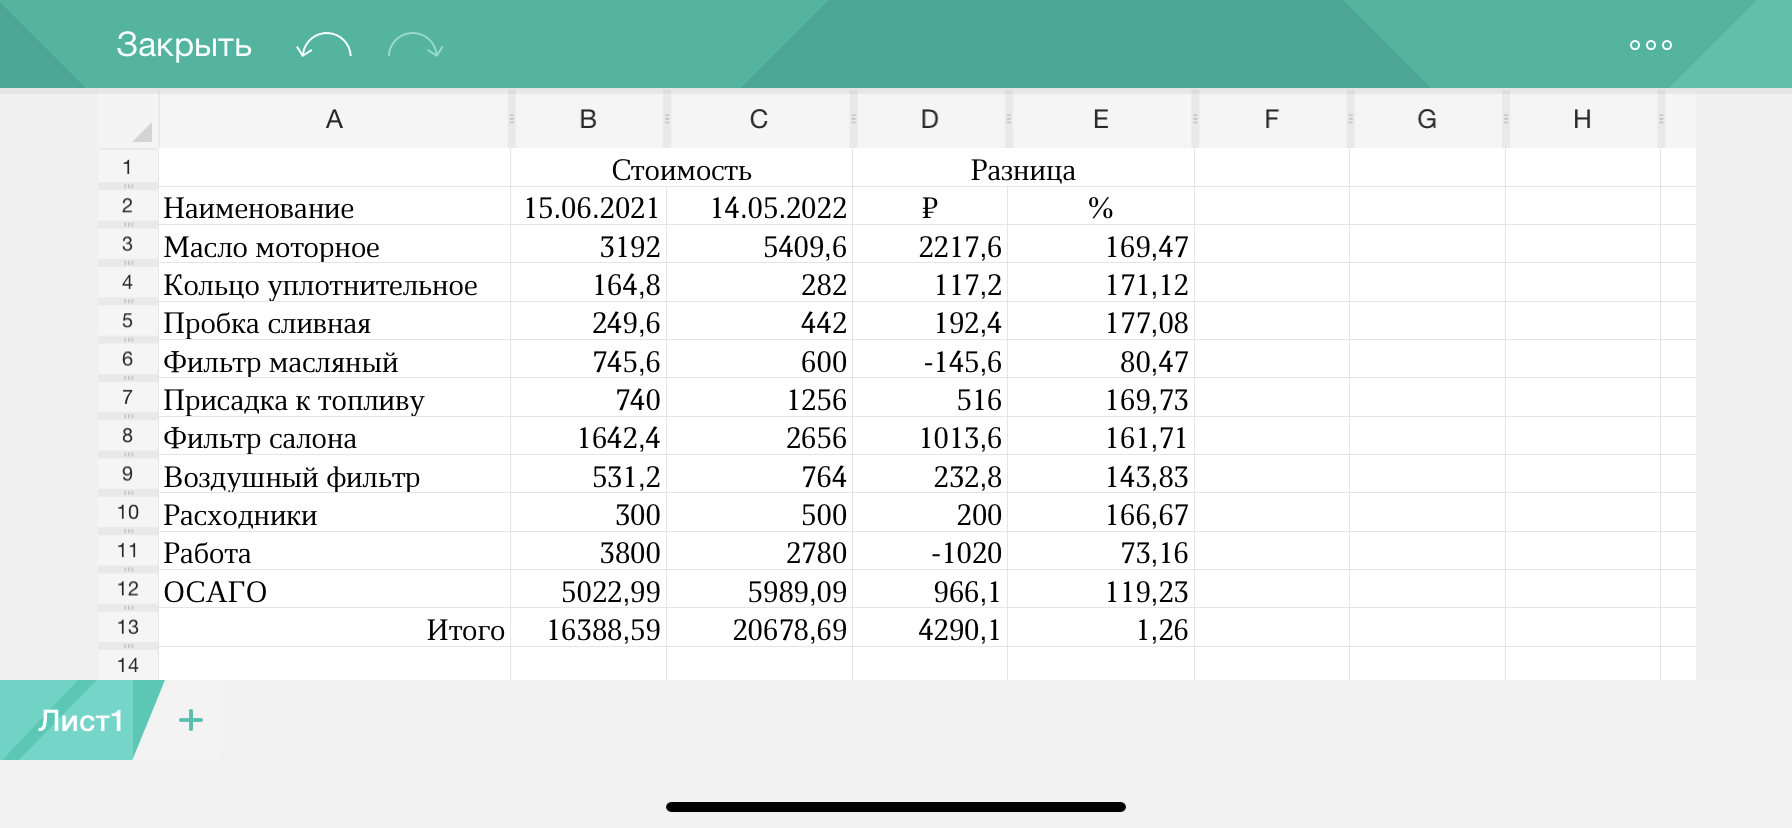Select the Пробка сливная cell
The height and width of the screenshot is (828, 1792).
(334, 321)
